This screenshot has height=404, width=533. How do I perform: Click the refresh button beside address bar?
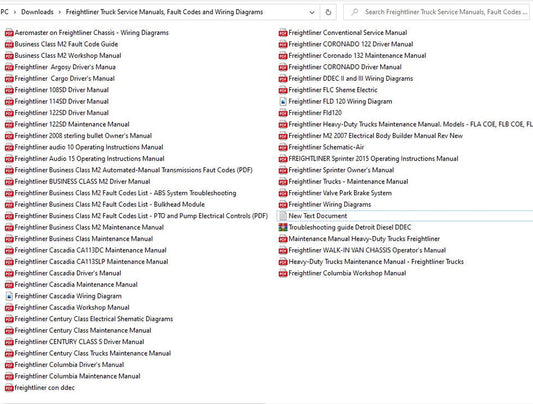pos(328,12)
